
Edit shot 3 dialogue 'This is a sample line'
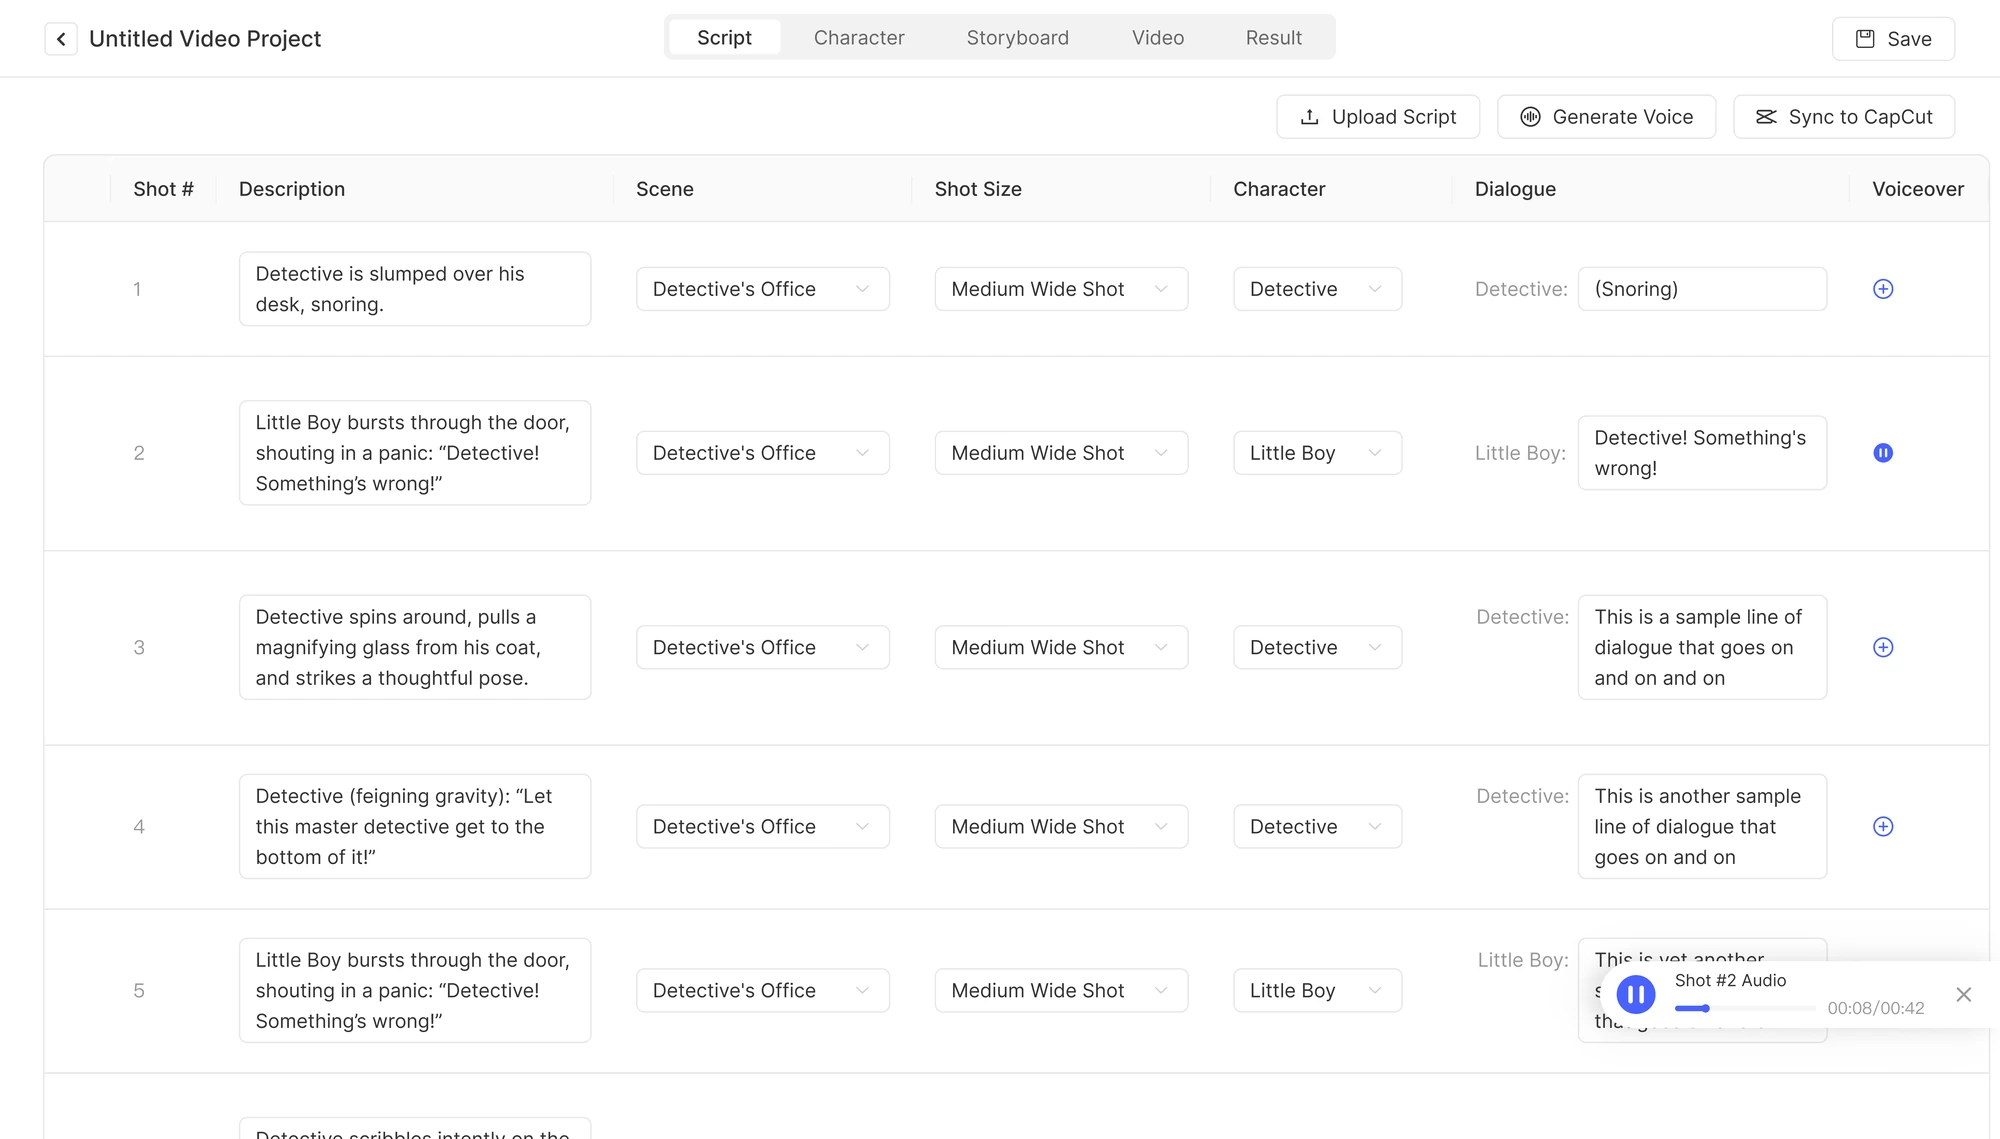(x=1702, y=647)
